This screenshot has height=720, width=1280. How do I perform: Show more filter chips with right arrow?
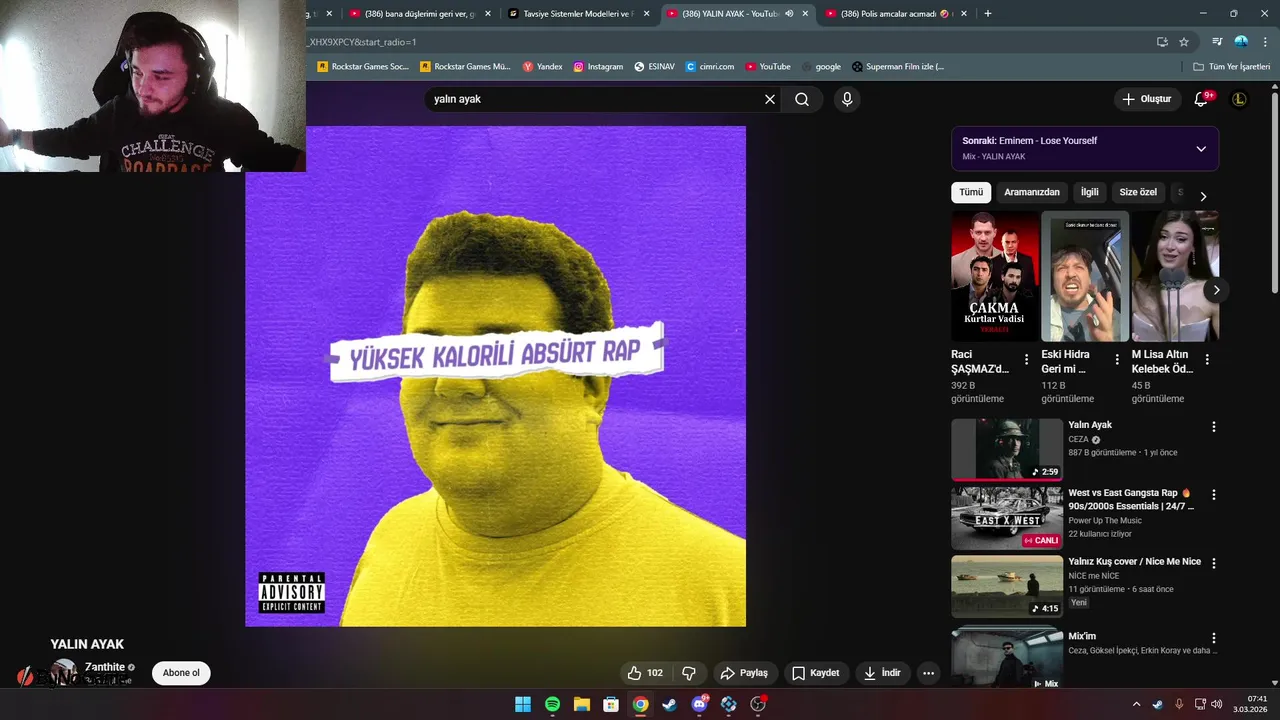1203,196
